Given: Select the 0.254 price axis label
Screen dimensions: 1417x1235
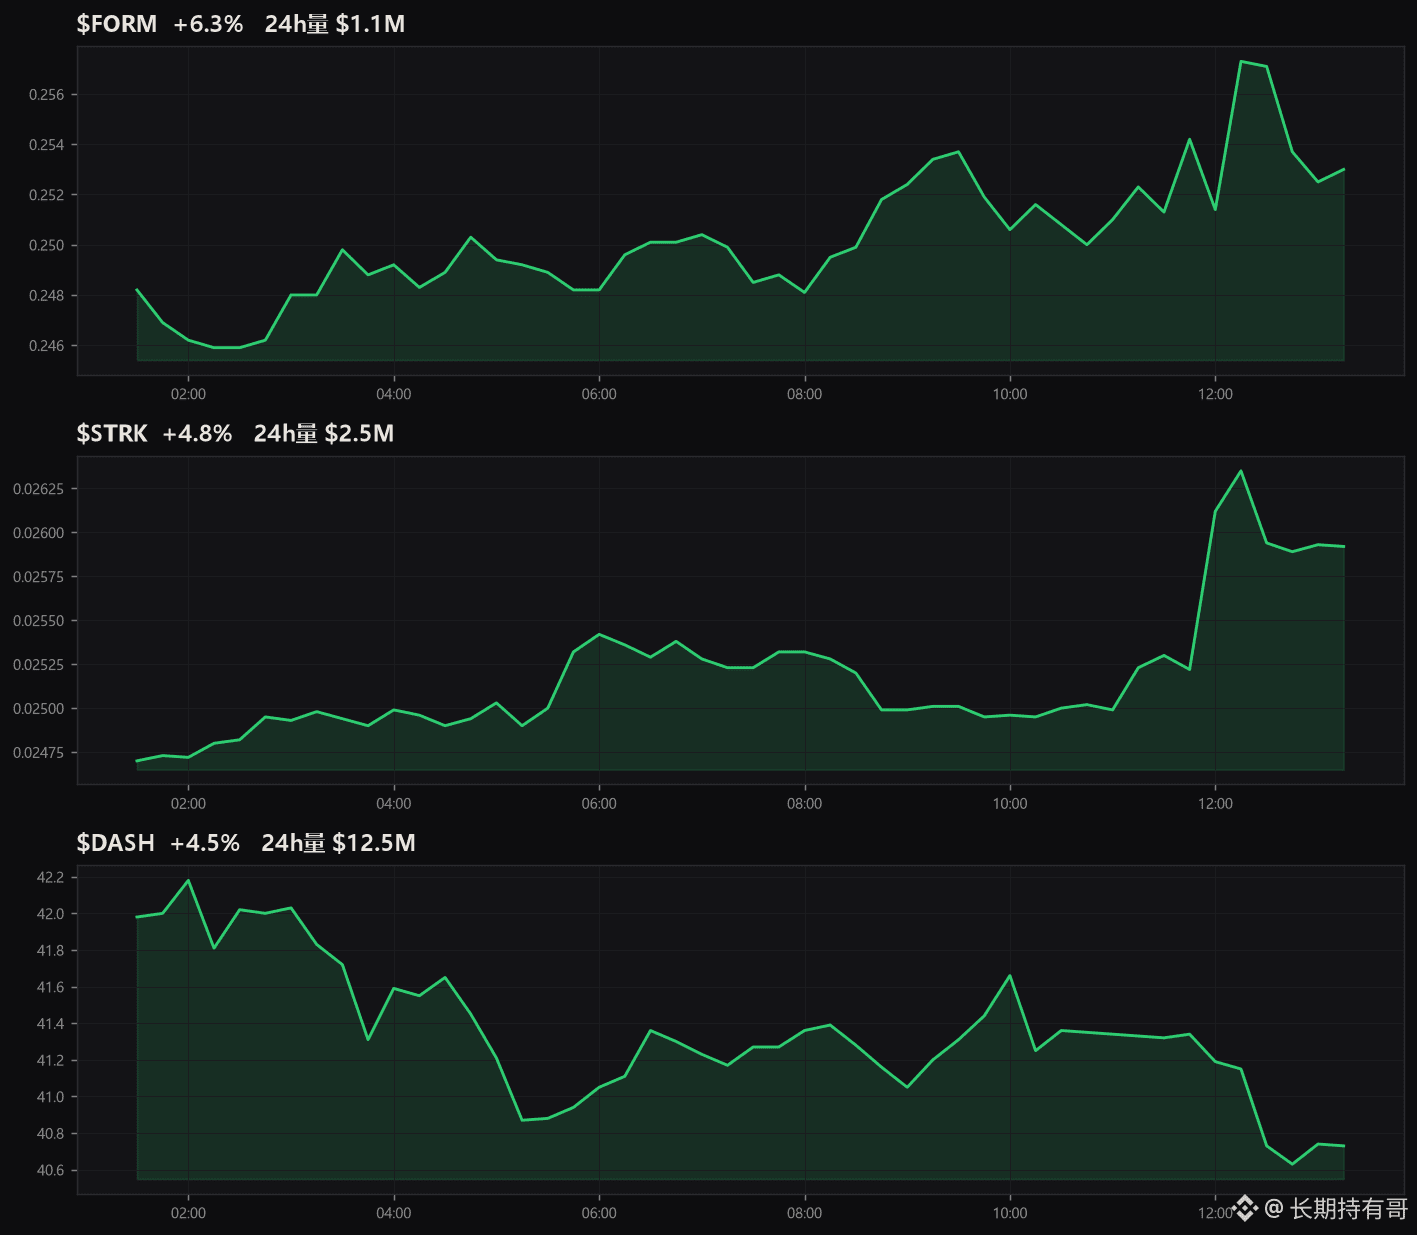Looking at the screenshot, I should (46, 145).
